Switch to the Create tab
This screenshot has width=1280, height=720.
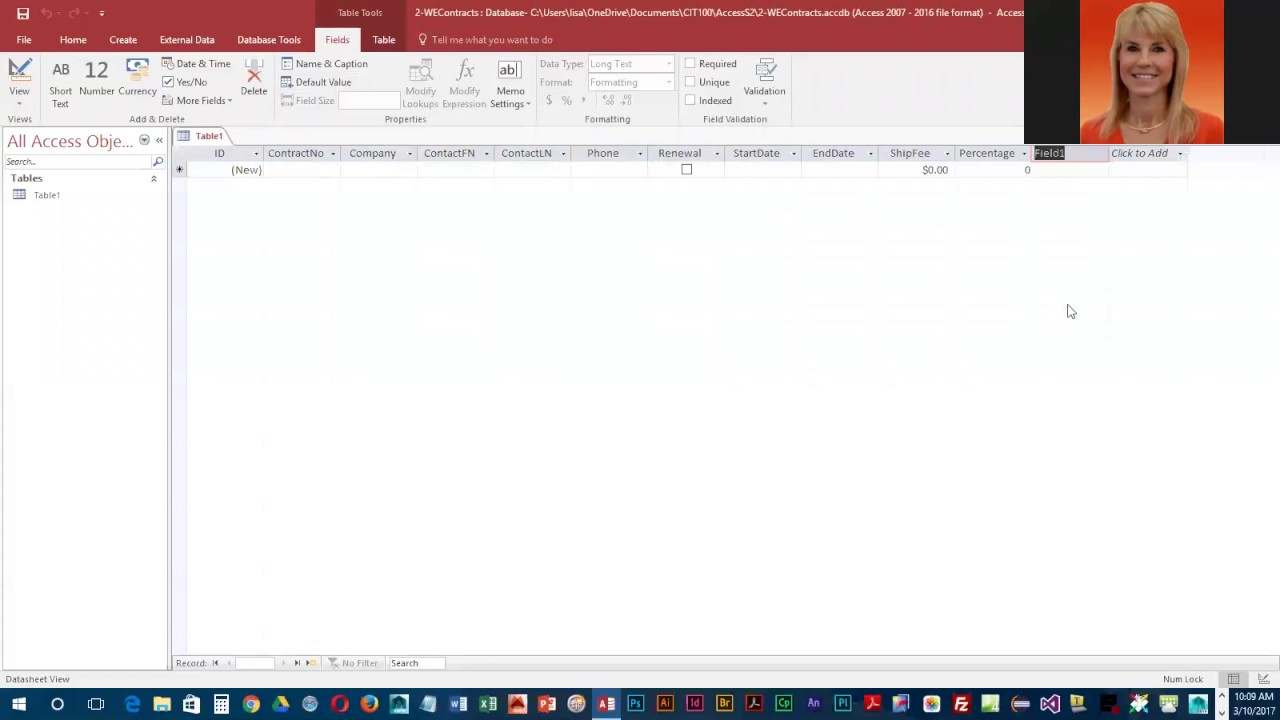(x=123, y=40)
